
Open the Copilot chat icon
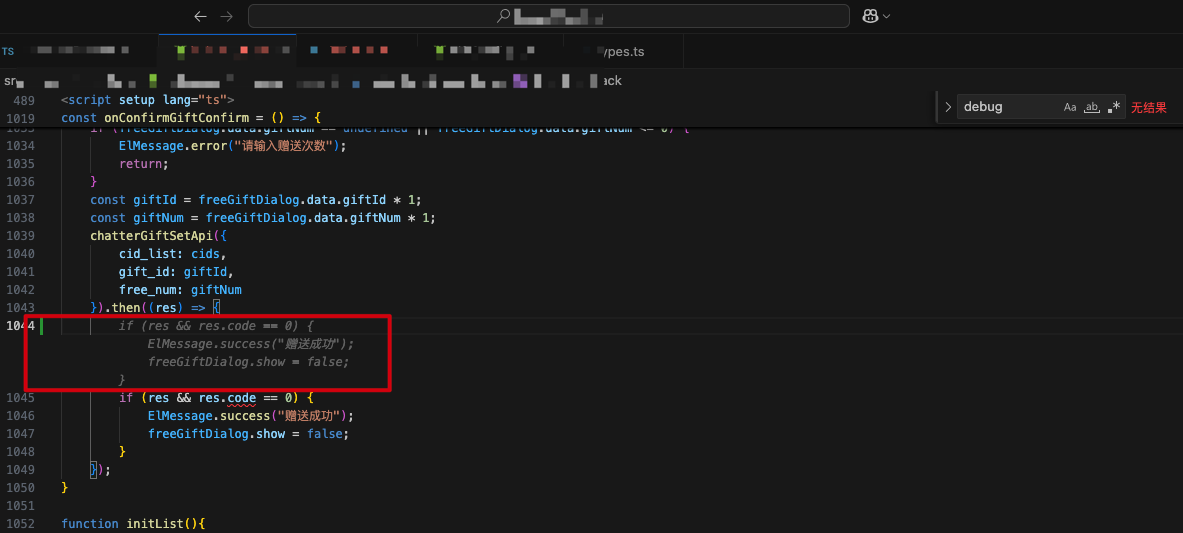(x=870, y=16)
